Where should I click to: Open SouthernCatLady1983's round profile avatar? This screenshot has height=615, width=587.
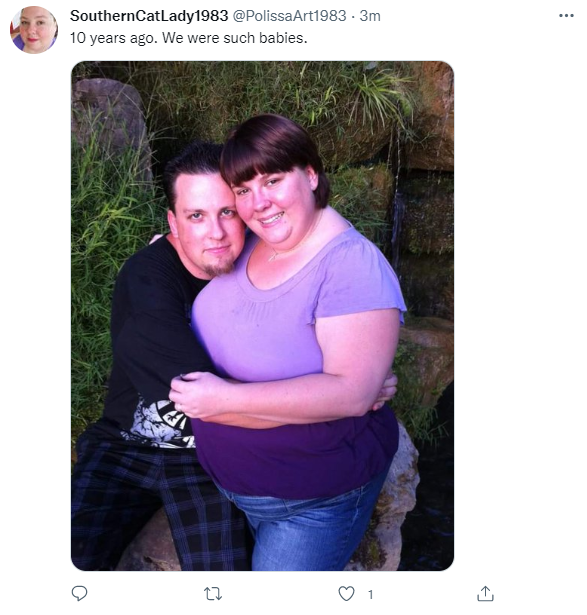[x=34, y=30]
